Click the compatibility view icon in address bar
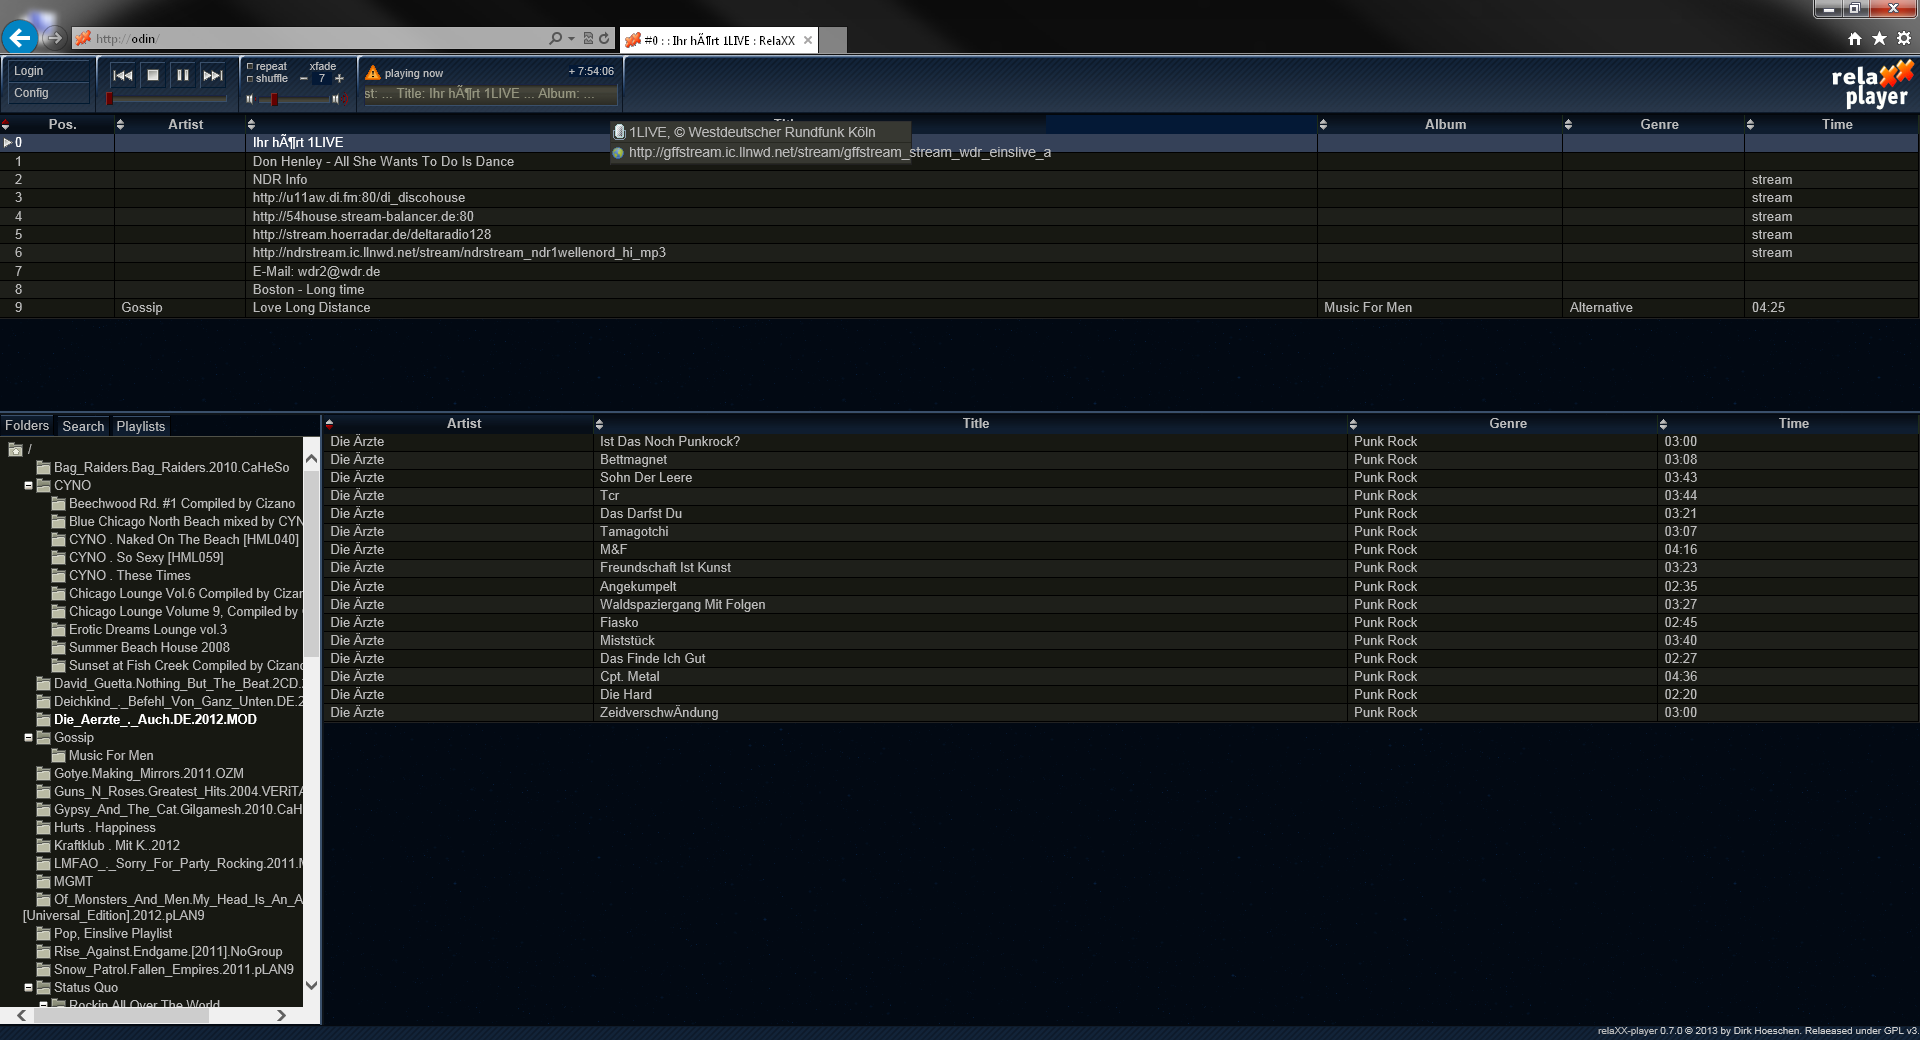 pos(589,38)
